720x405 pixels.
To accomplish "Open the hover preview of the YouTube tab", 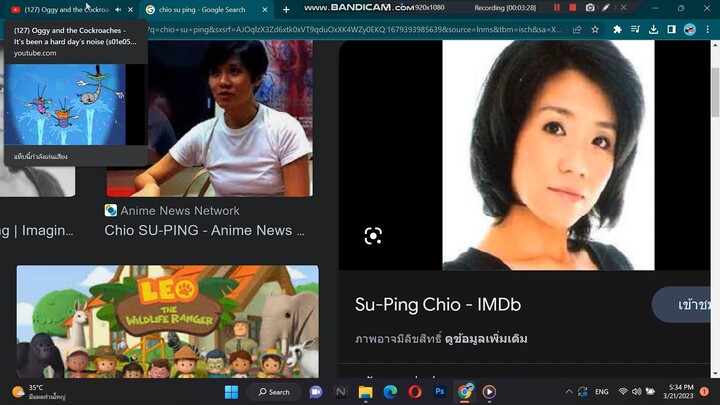I will click(x=76, y=94).
